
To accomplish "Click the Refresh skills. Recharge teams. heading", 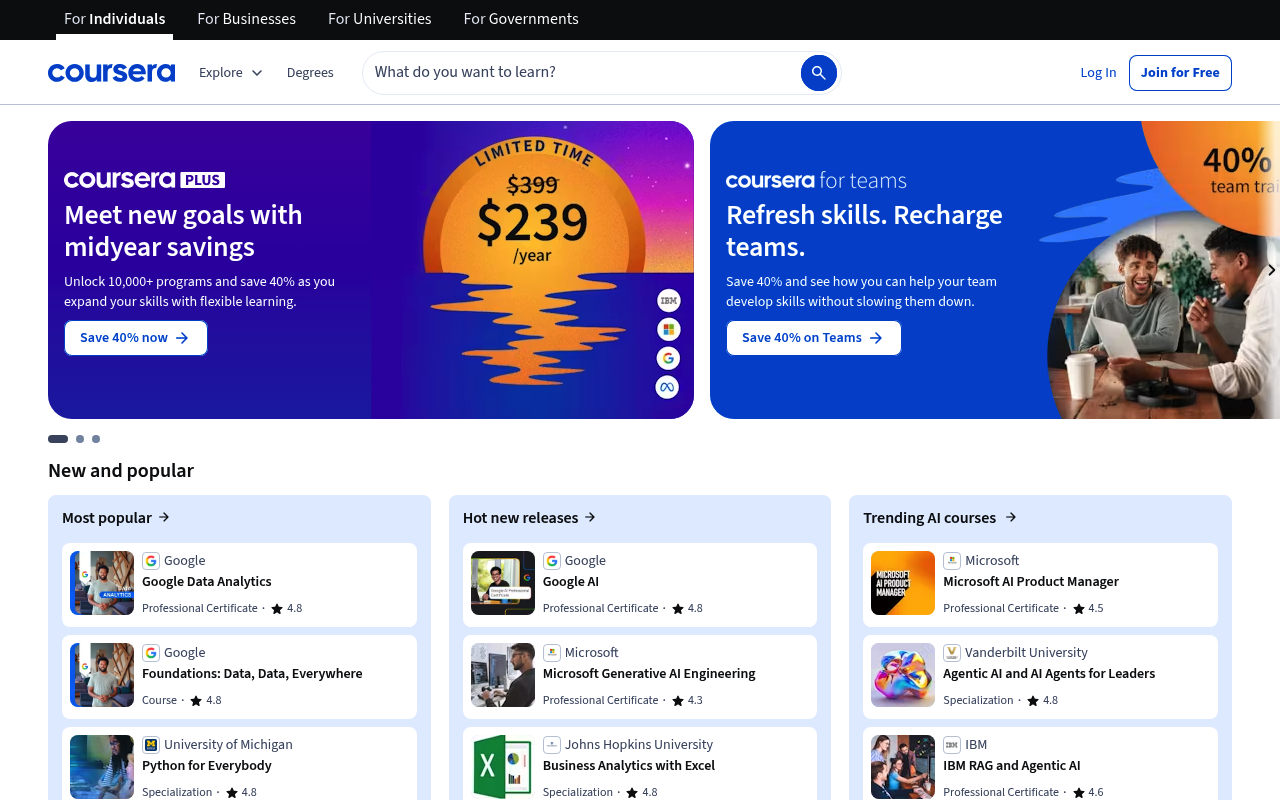I will pos(864,231).
